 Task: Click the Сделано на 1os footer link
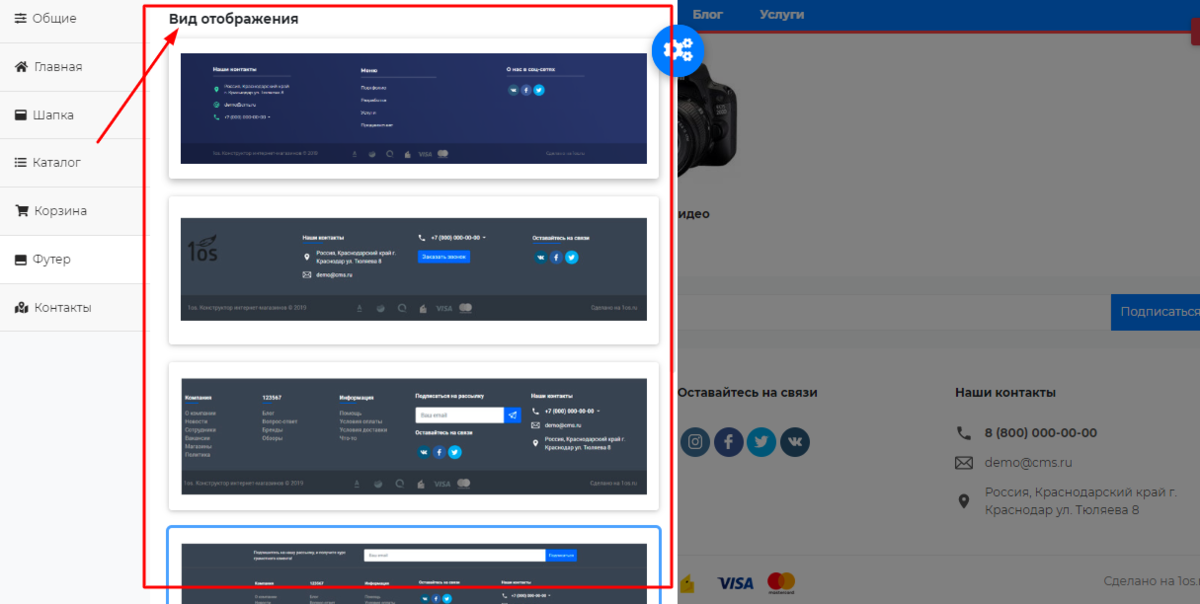[1151, 581]
